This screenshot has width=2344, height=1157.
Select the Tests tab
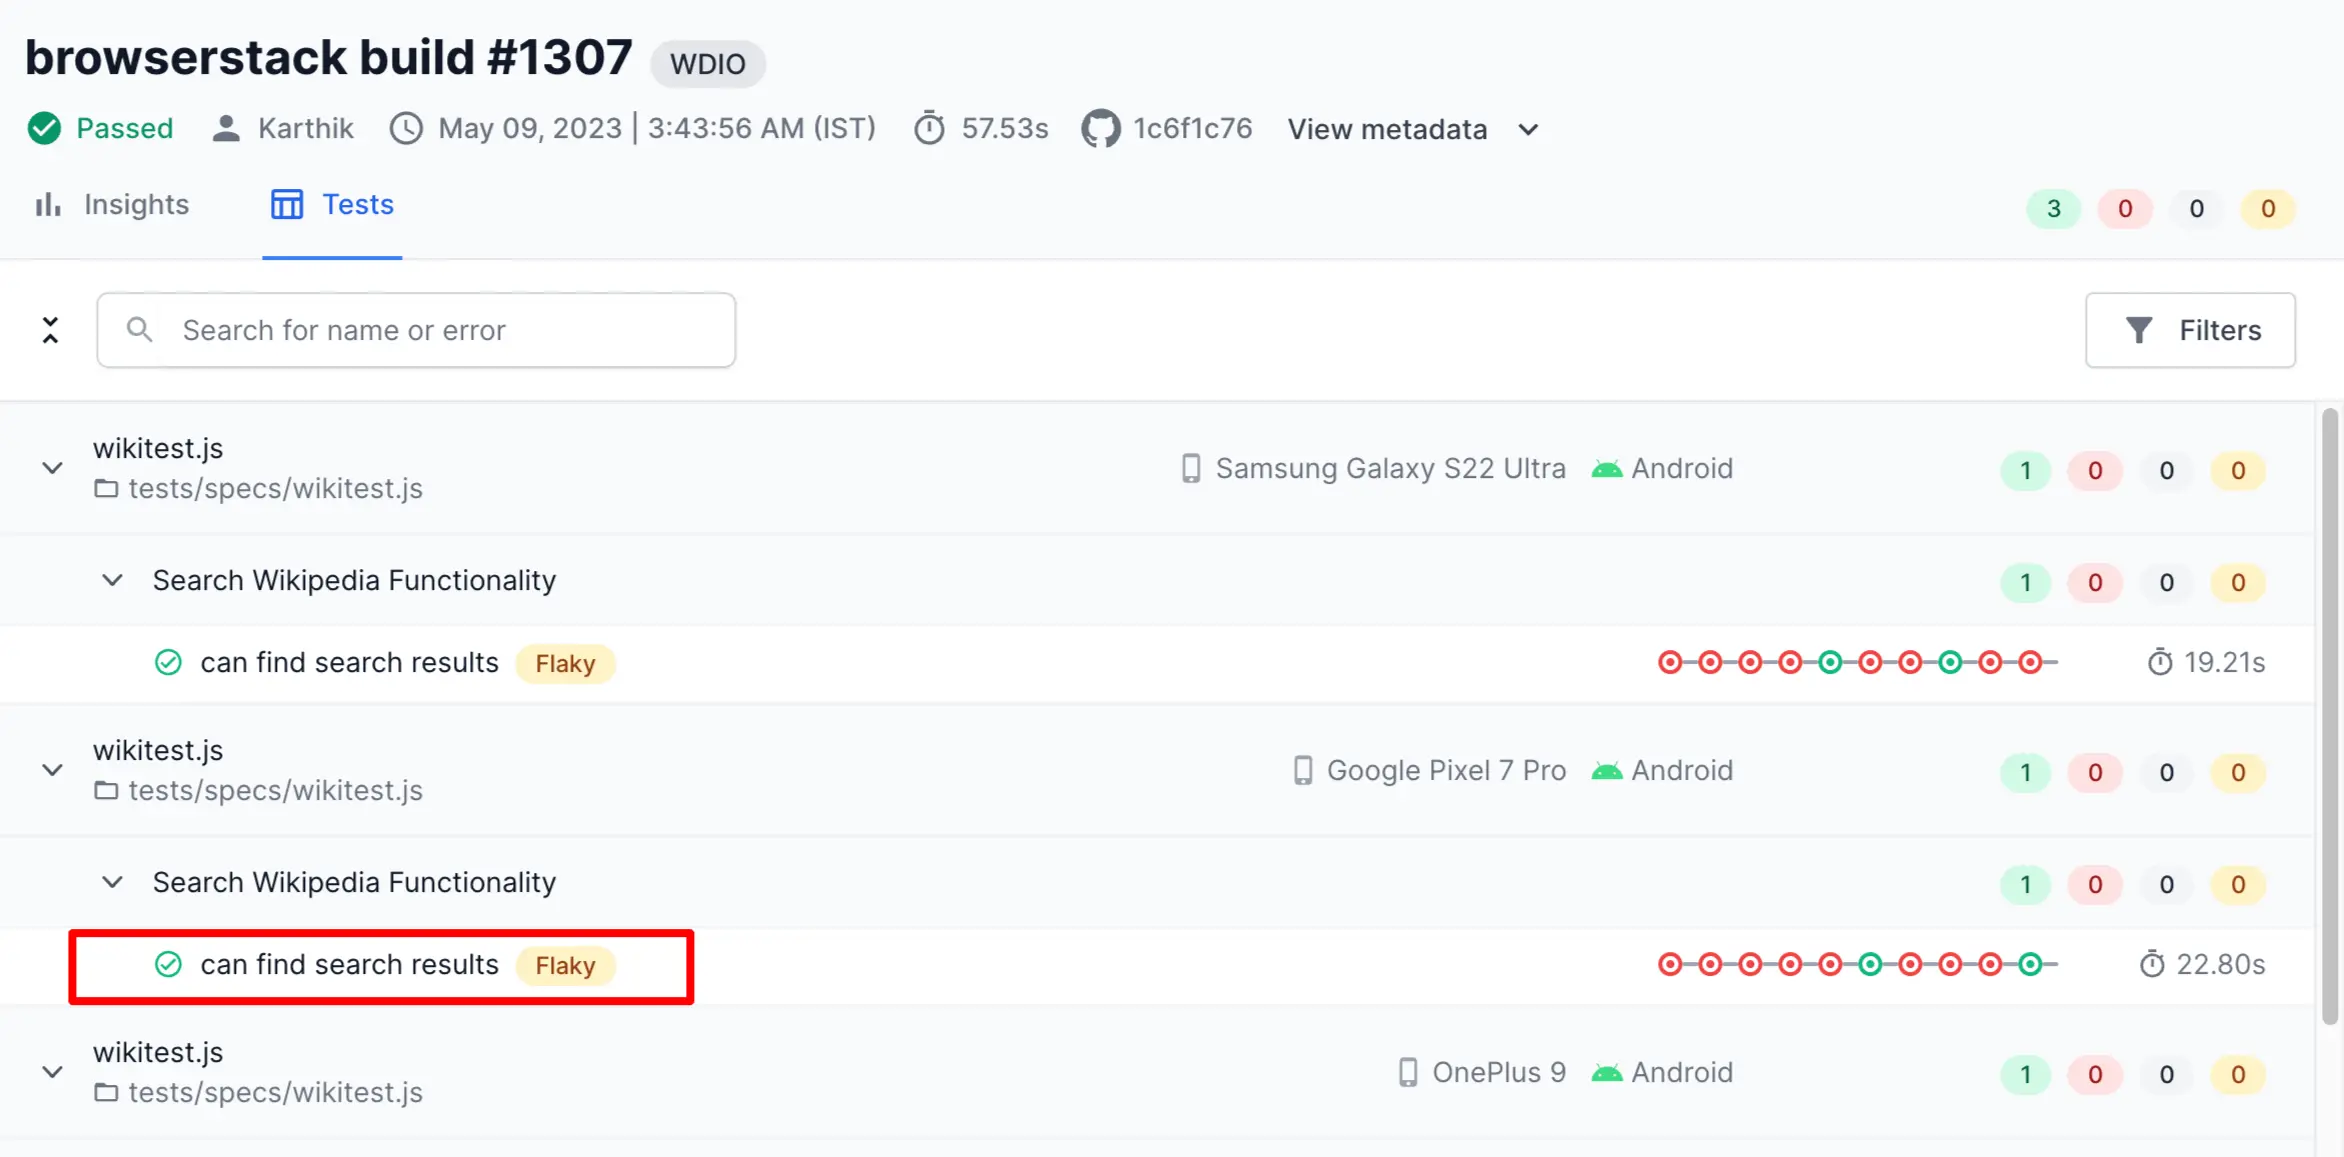(332, 205)
